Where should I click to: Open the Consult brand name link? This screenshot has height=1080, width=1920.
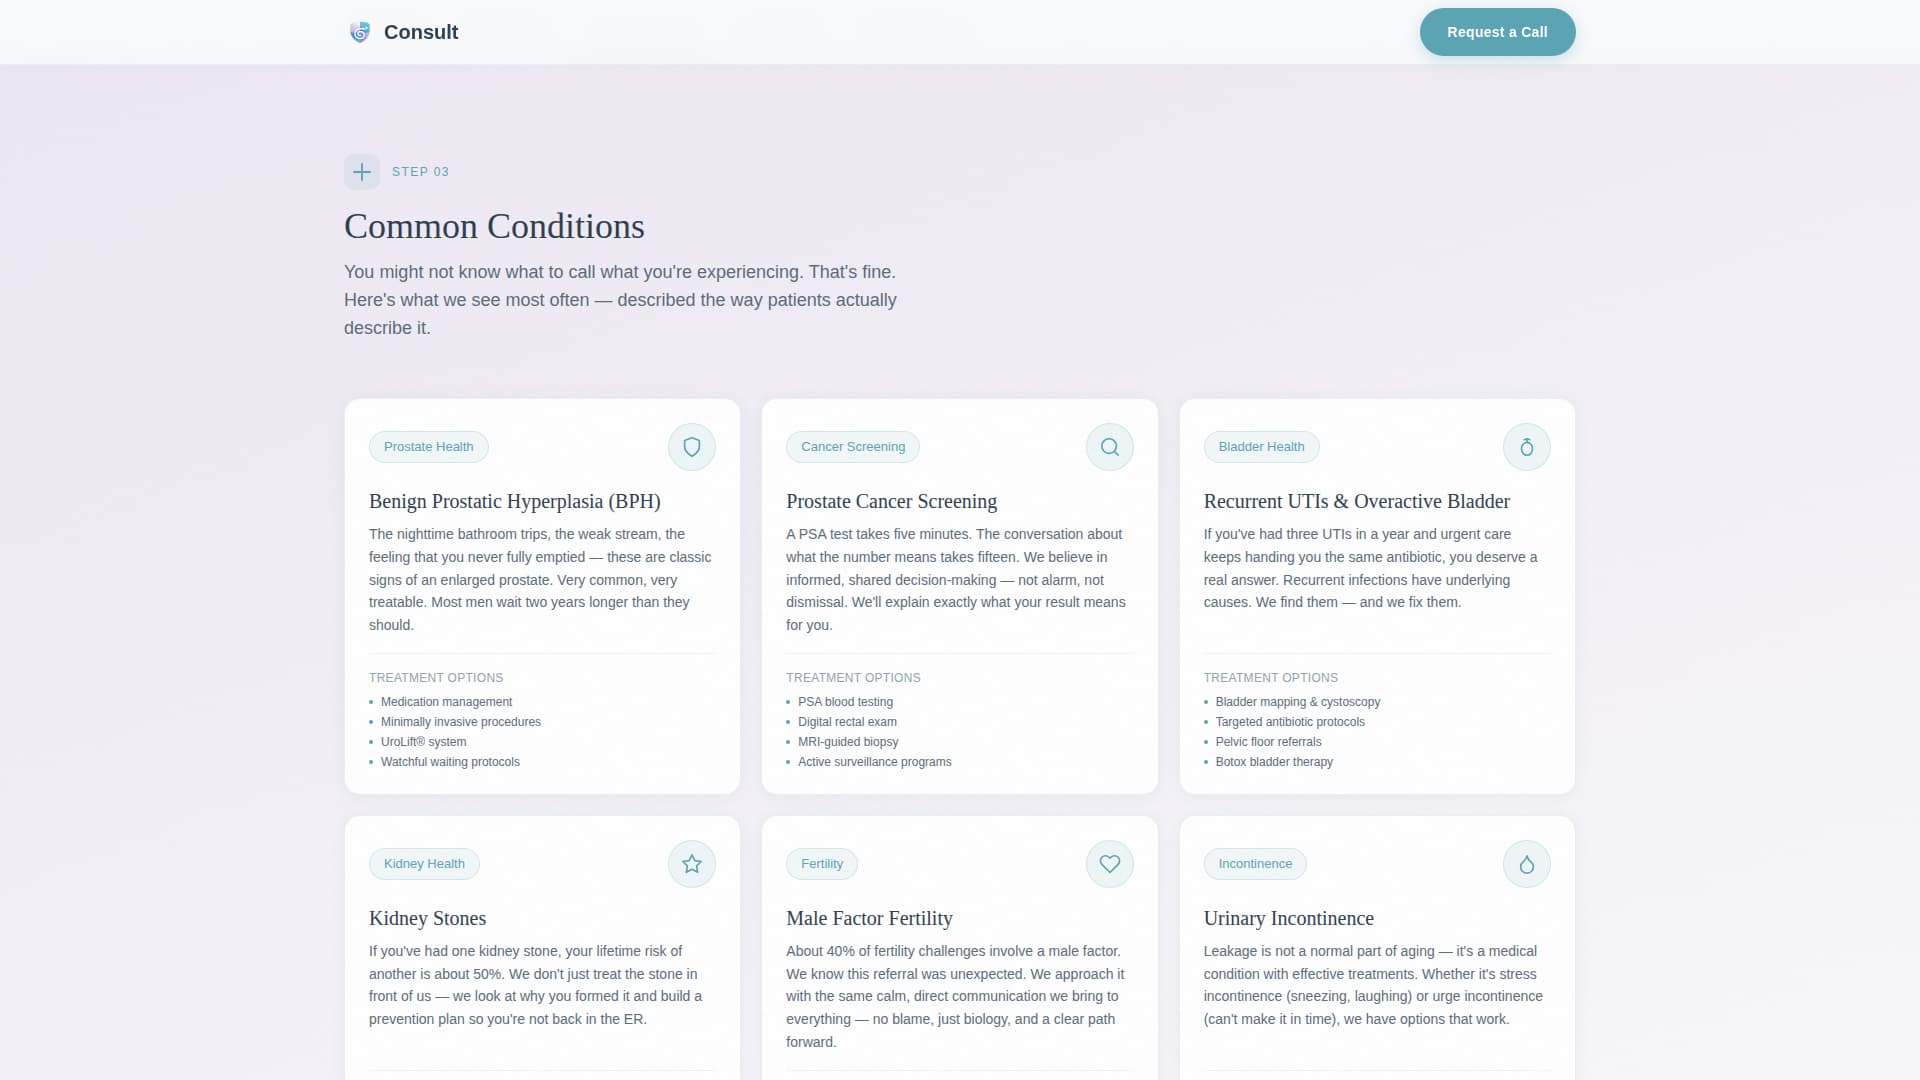tap(421, 32)
